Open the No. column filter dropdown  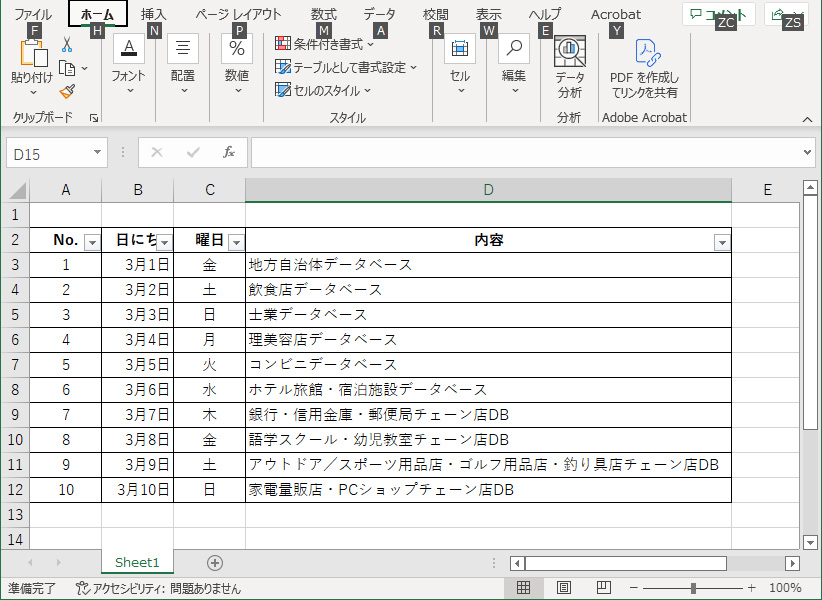click(92, 243)
